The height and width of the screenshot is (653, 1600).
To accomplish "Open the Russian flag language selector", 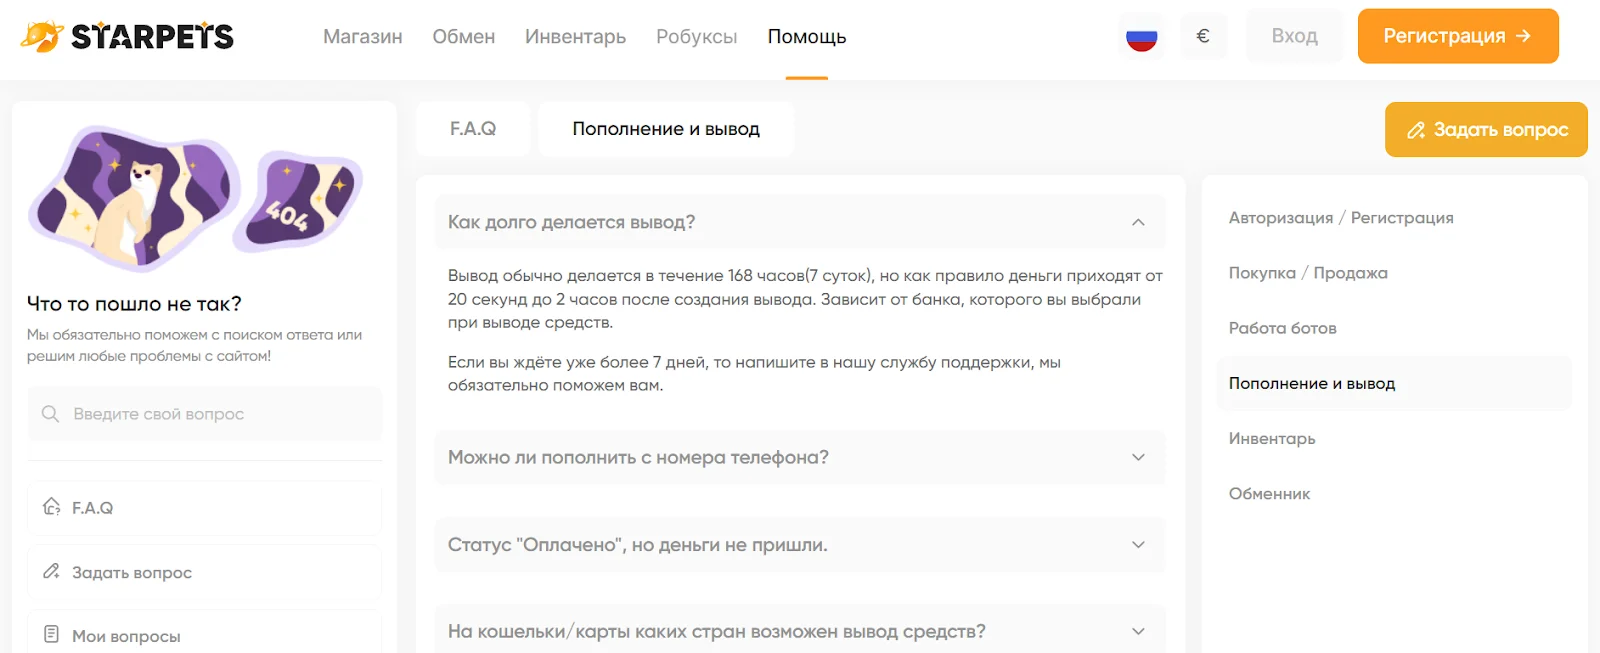I will click(1141, 37).
